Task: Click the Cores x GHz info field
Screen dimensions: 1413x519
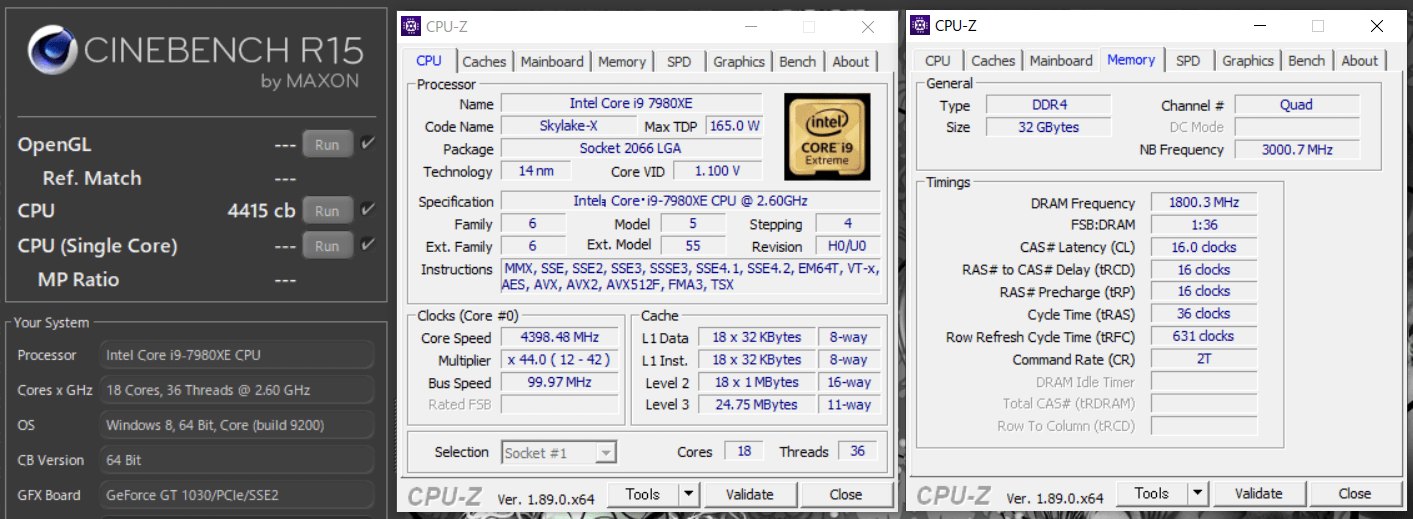Action: (x=237, y=390)
